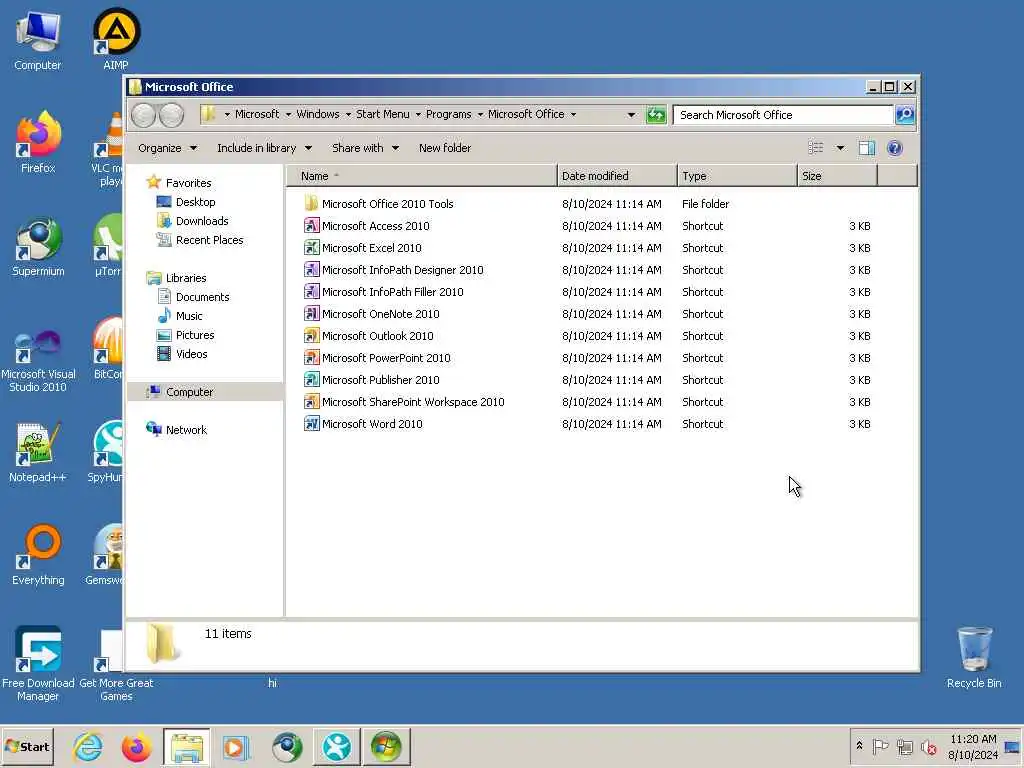Click the Explorer Back navigation button
This screenshot has width=1024, height=768.
click(143, 115)
